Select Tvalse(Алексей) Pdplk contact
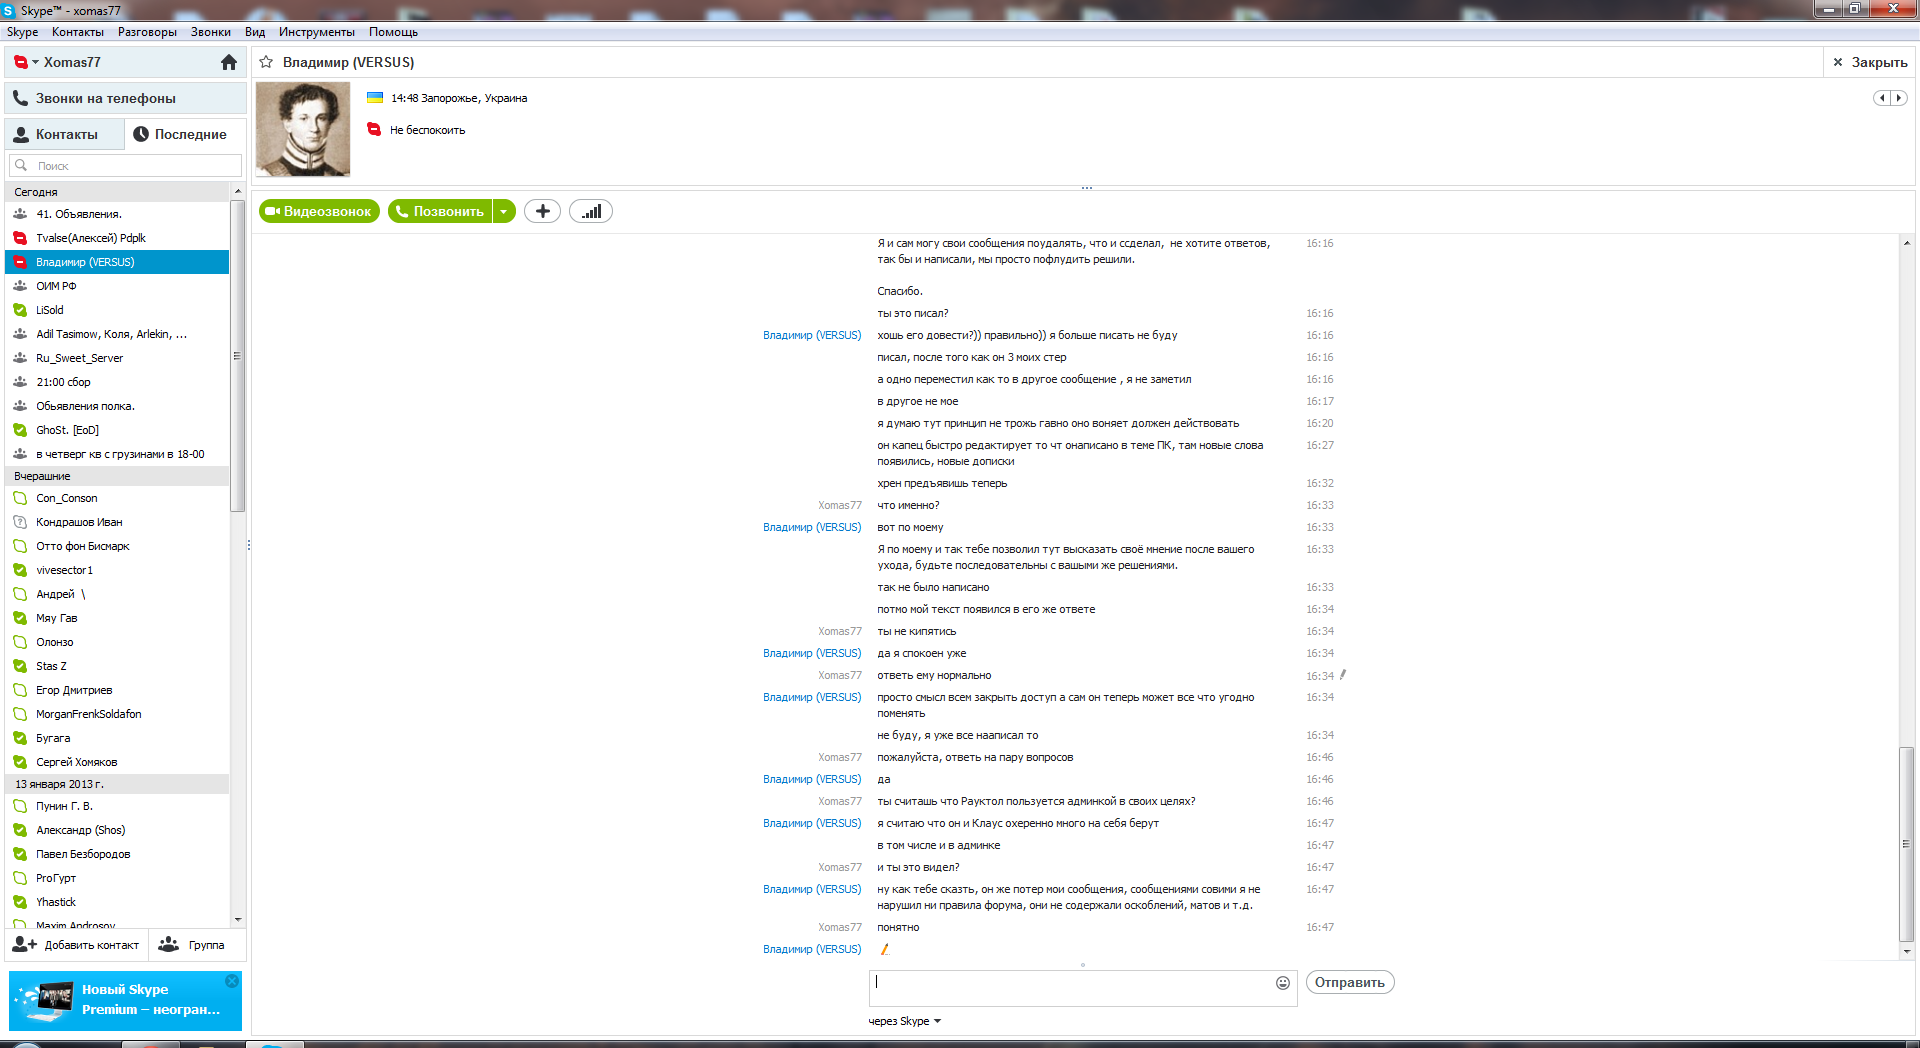The width and height of the screenshot is (1920, 1048). (118, 238)
